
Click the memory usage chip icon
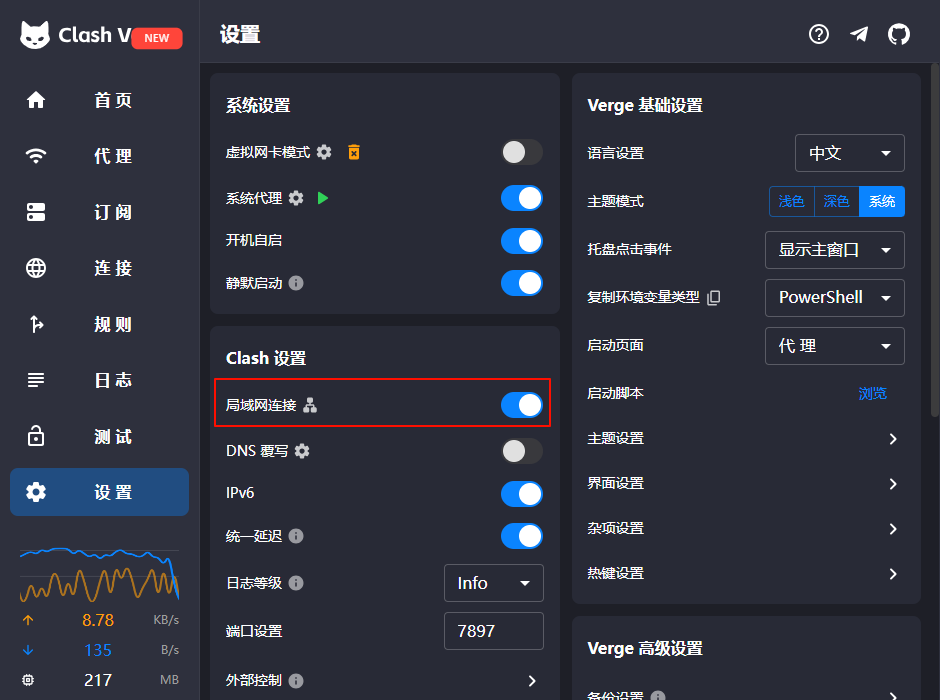(28, 680)
